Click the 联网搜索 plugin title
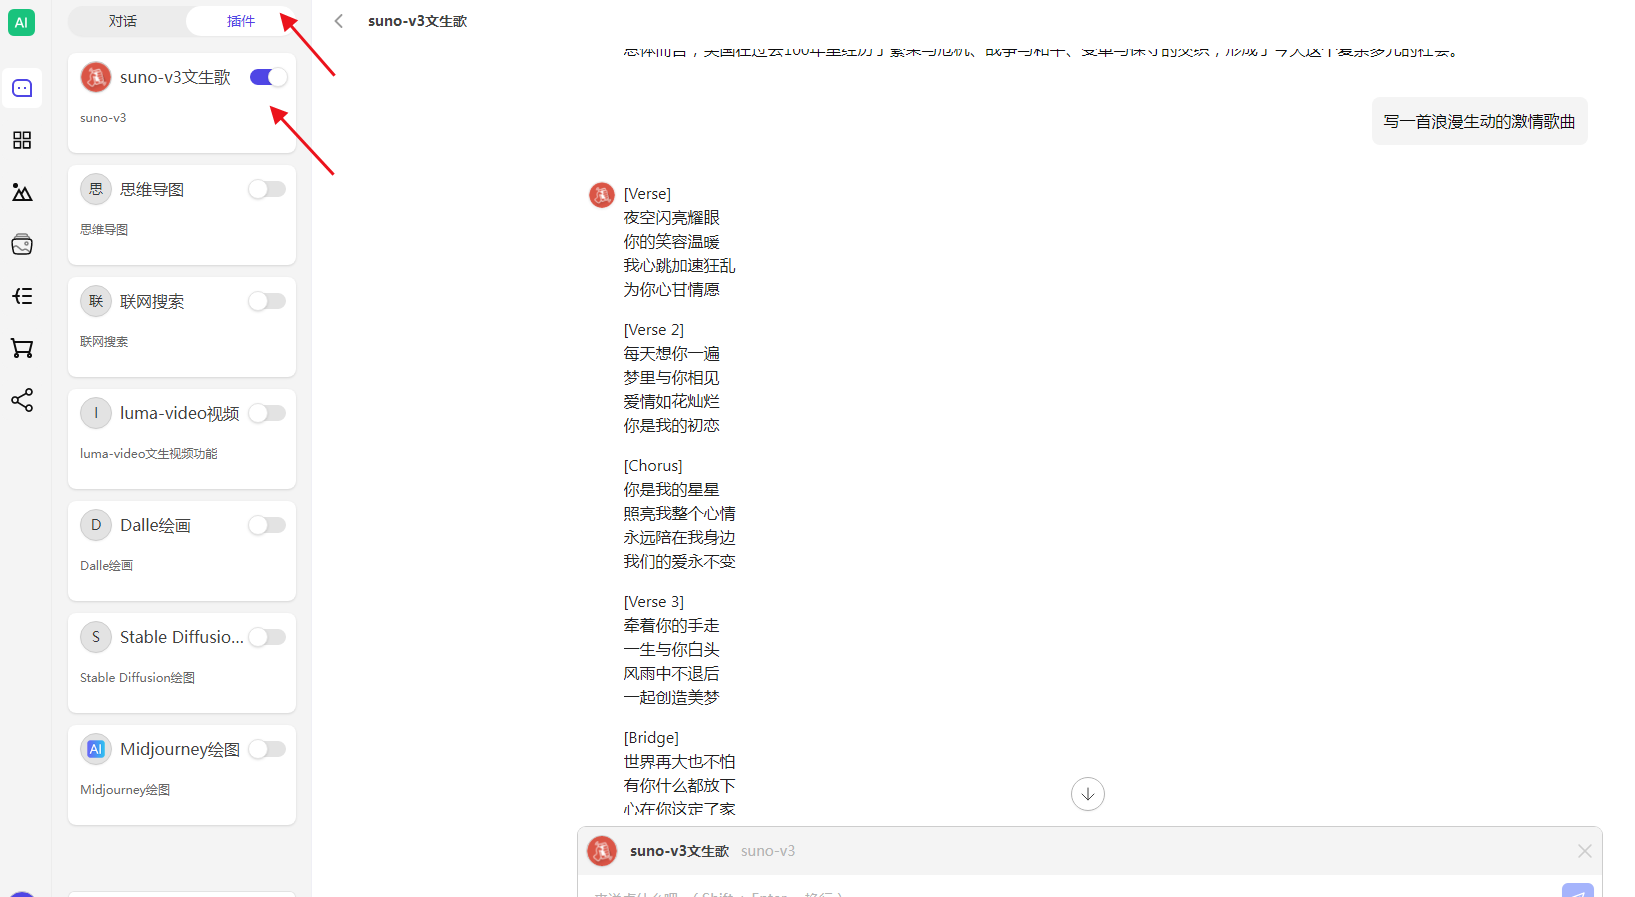1635x897 pixels. [152, 301]
